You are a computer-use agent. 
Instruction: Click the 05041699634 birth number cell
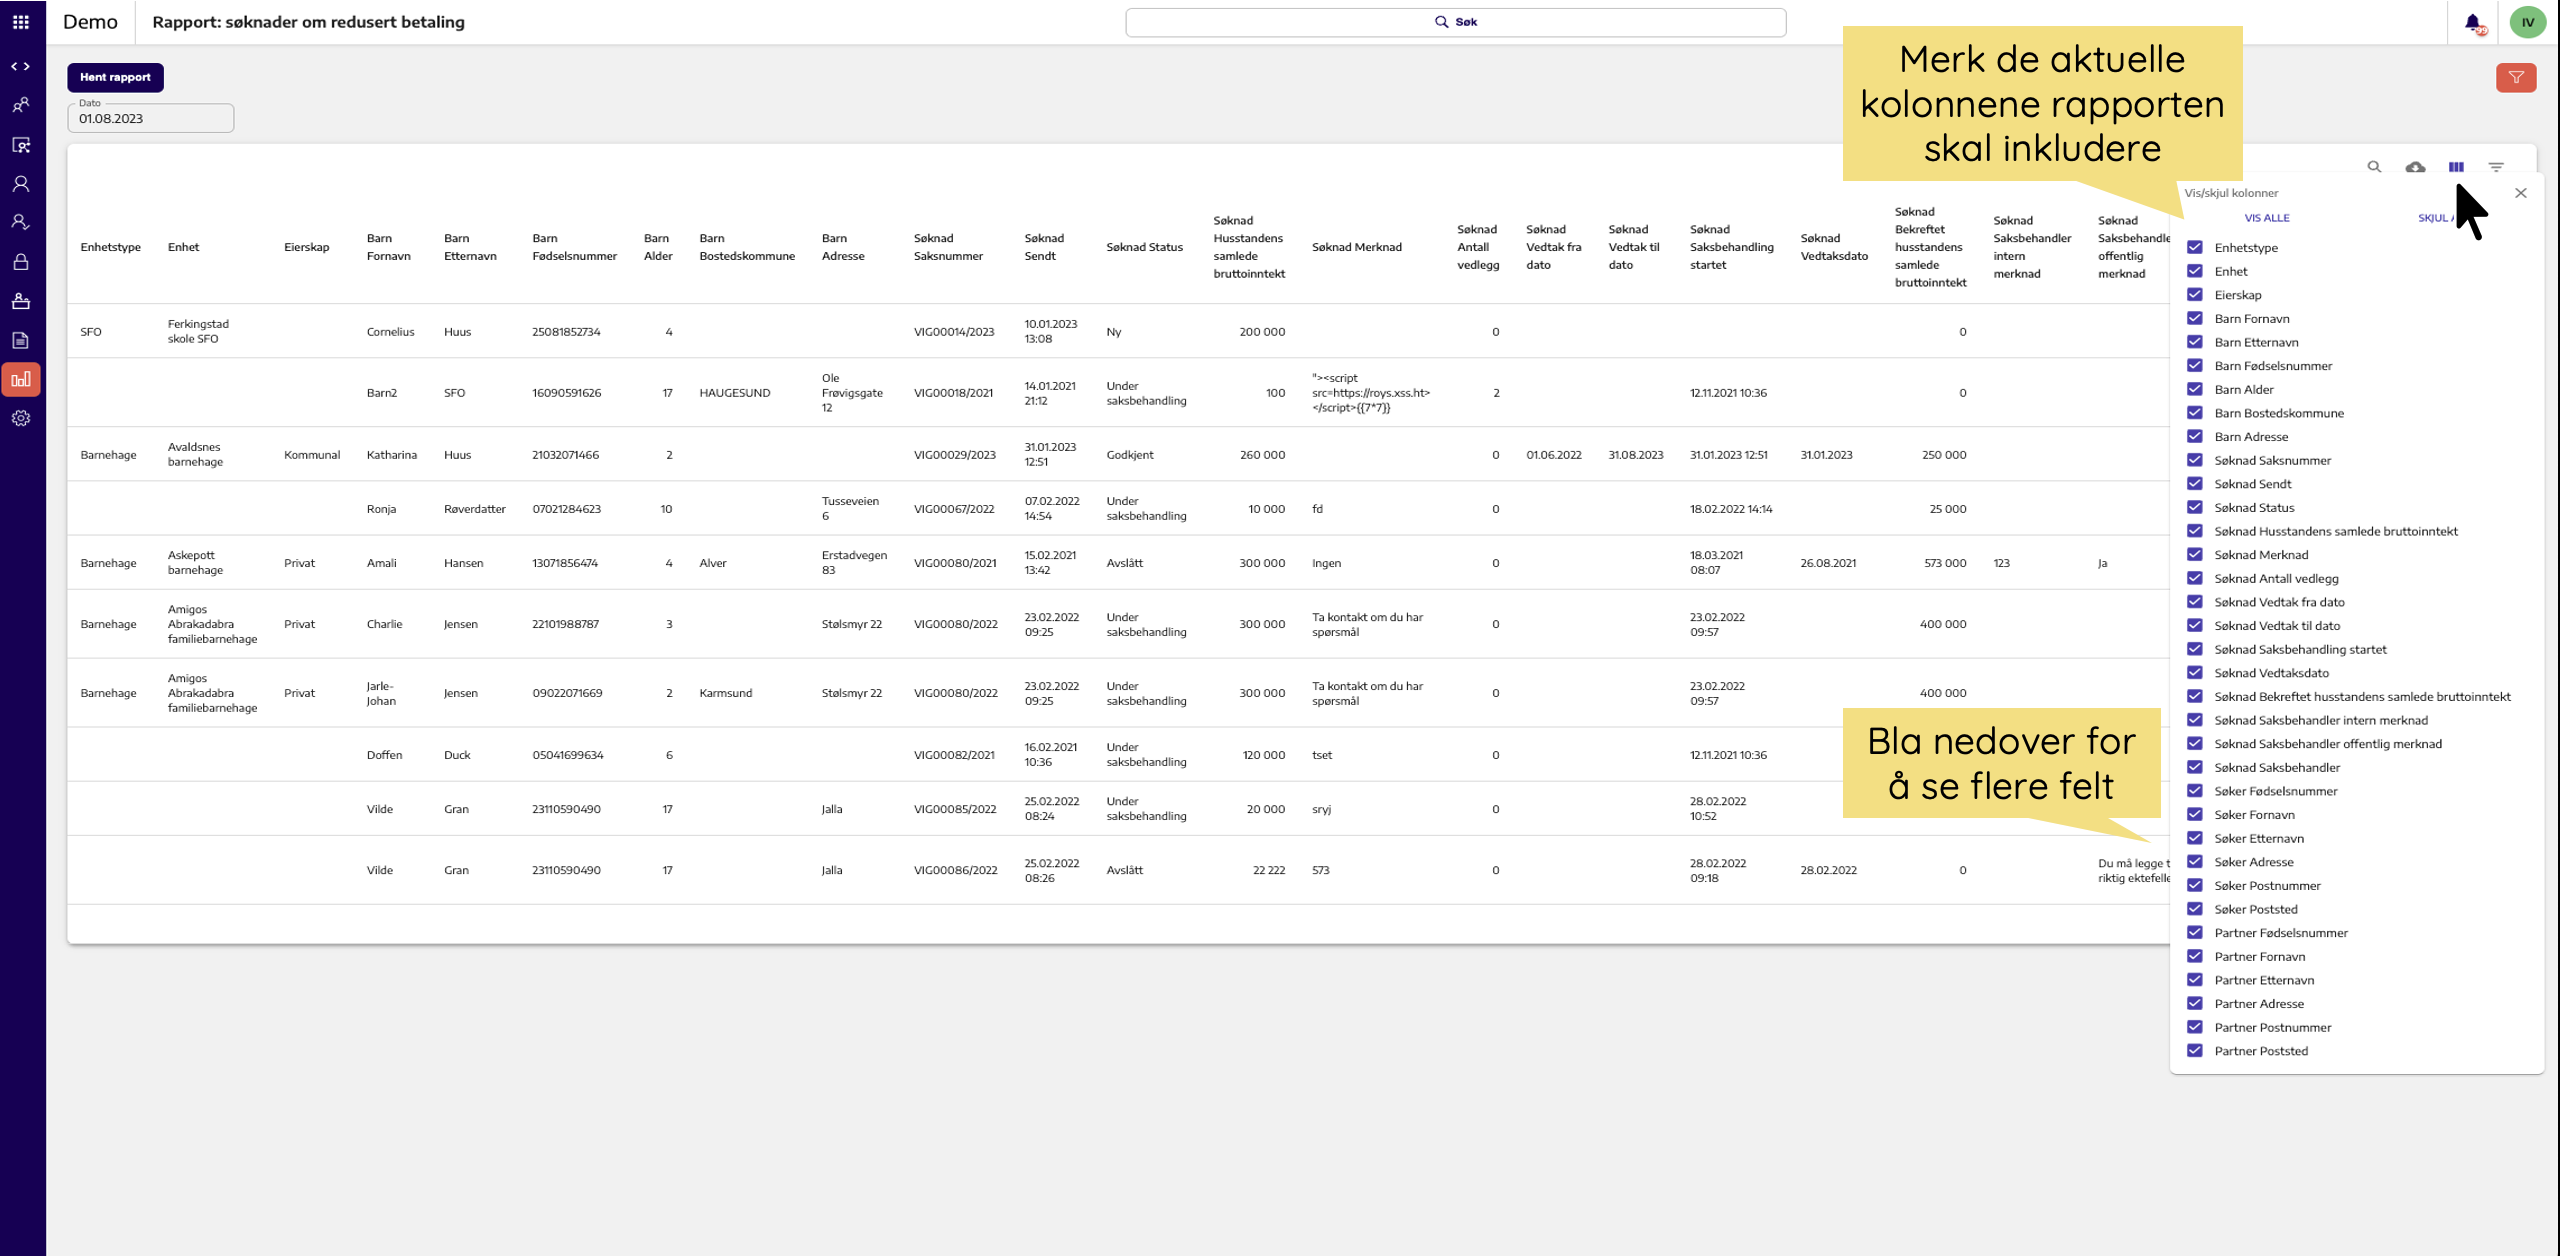point(568,755)
